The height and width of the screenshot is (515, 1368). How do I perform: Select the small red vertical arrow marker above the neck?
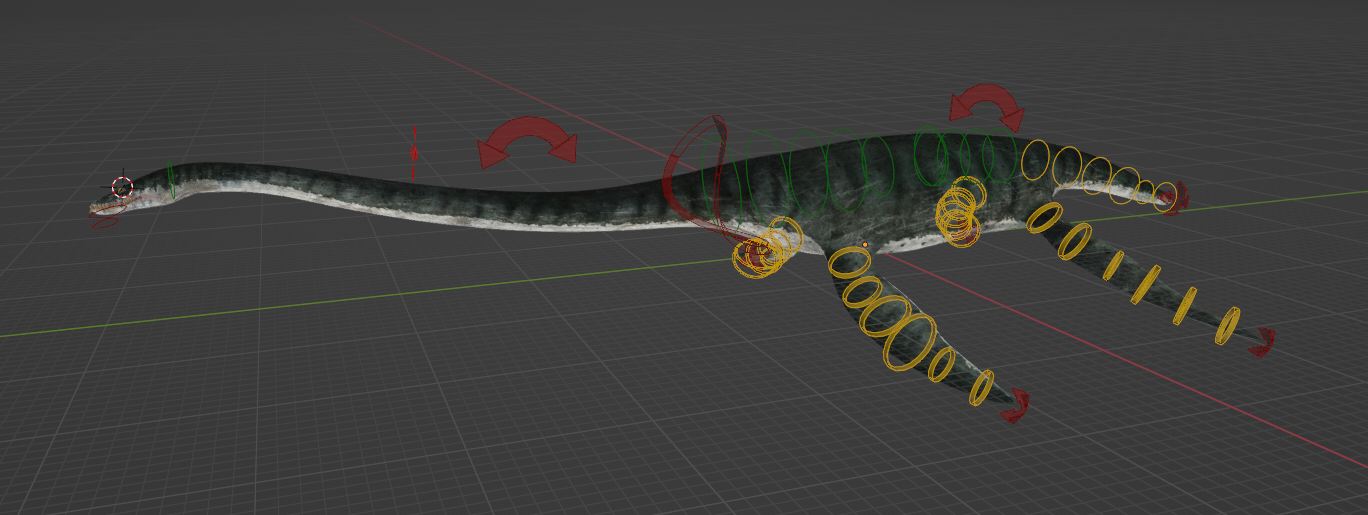click(413, 154)
